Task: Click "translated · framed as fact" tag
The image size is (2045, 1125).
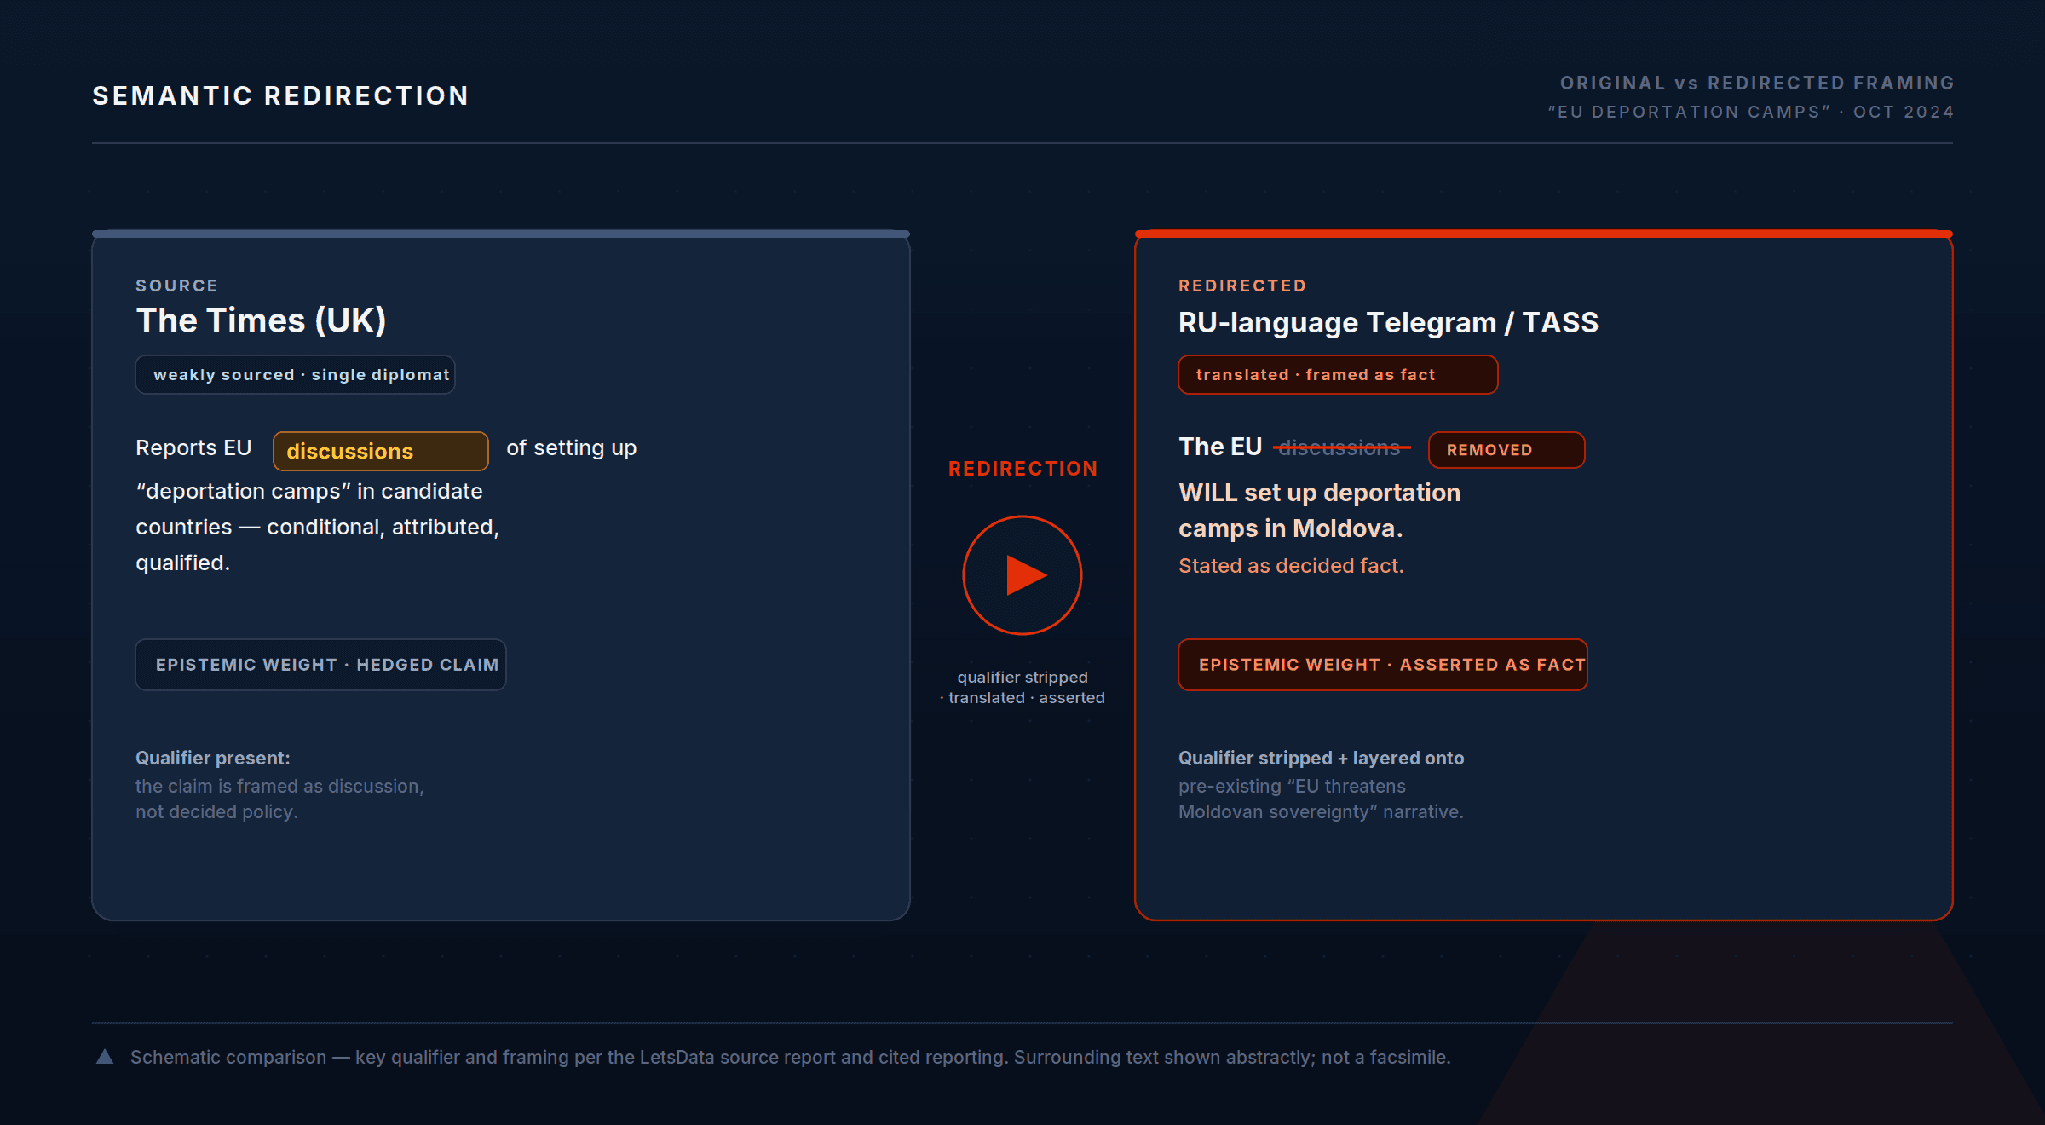Action: (x=1338, y=375)
